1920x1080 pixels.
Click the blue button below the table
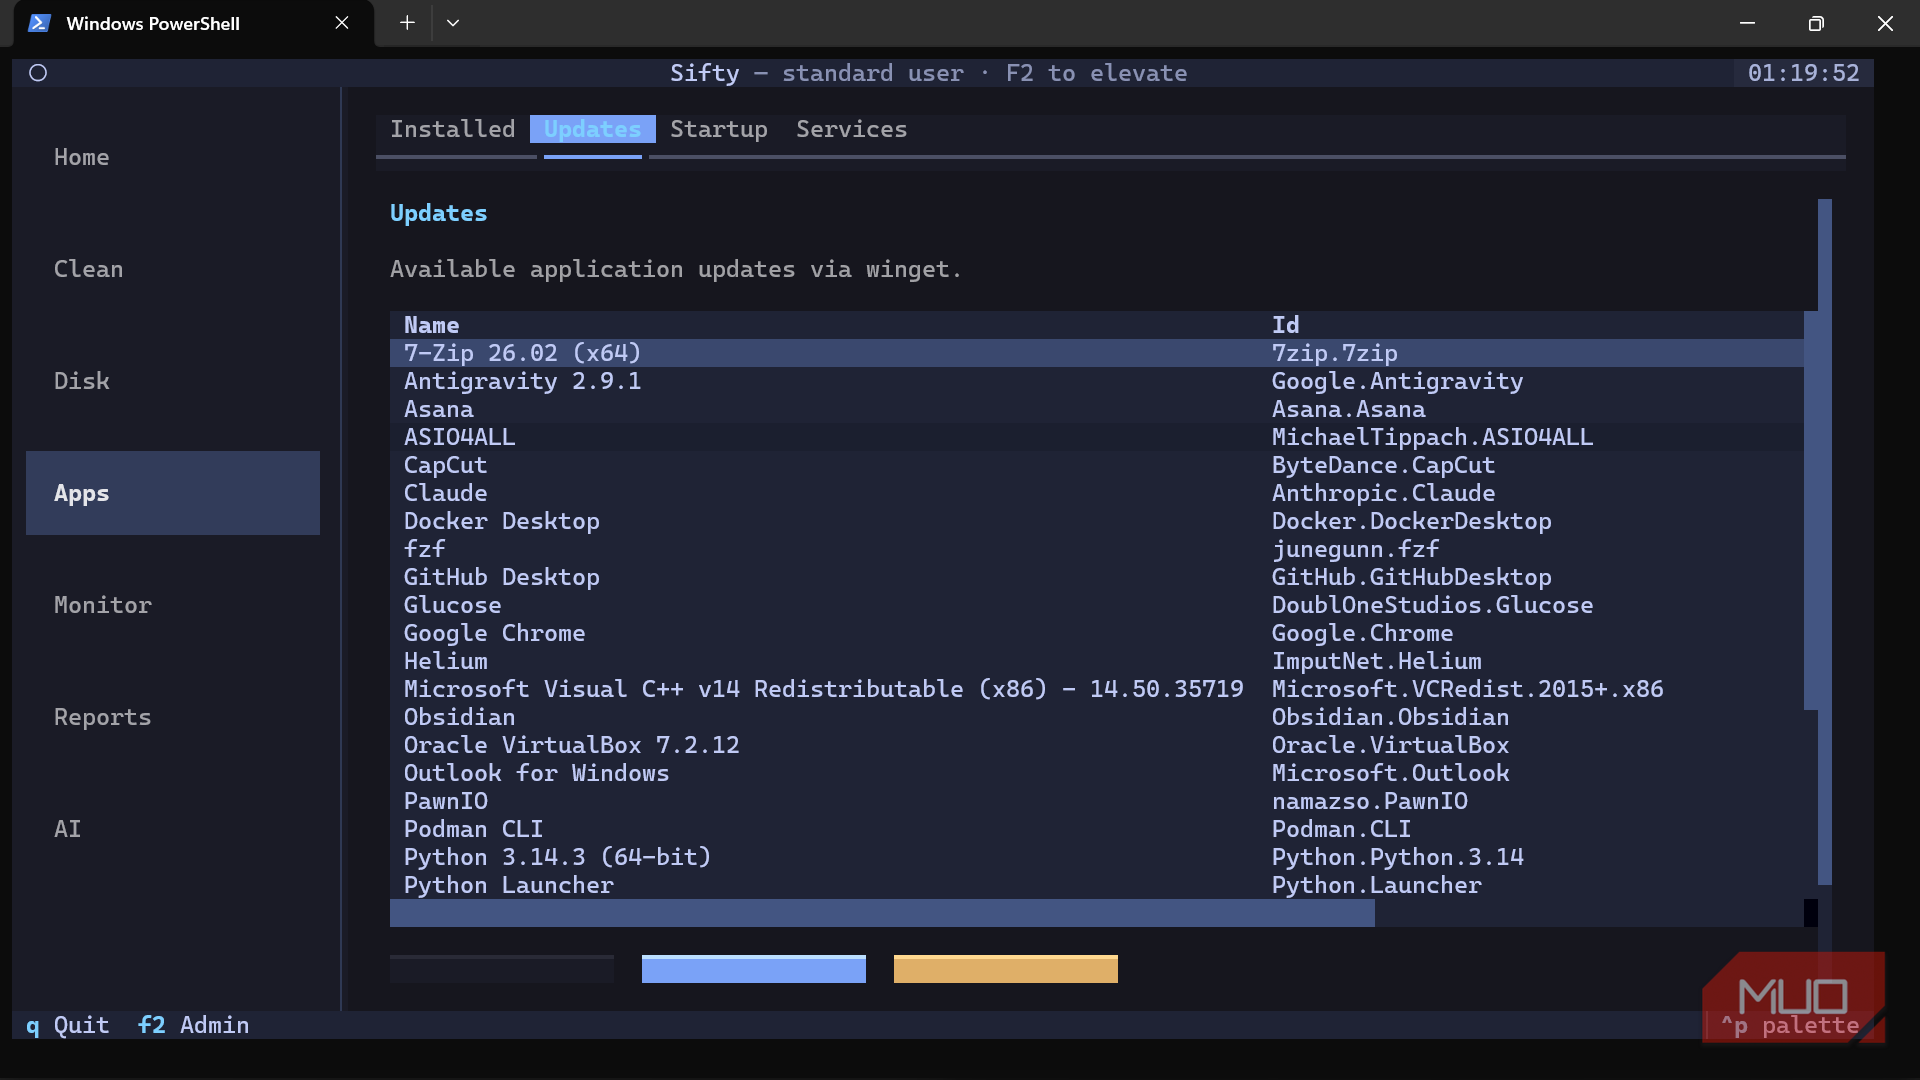[x=754, y=969]
